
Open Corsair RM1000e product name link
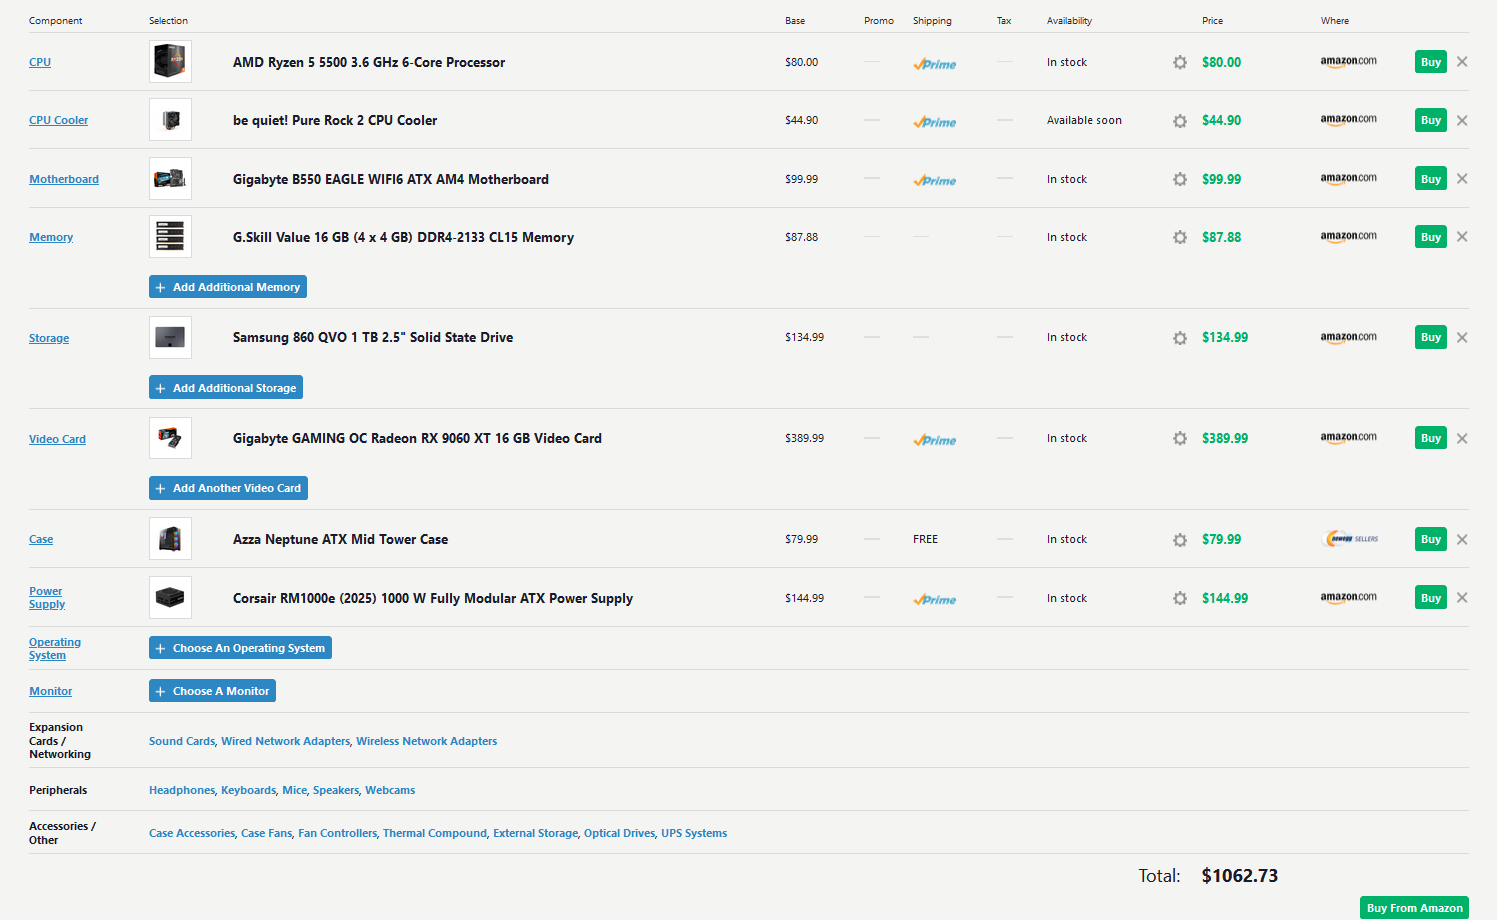[x=433, y=598]
